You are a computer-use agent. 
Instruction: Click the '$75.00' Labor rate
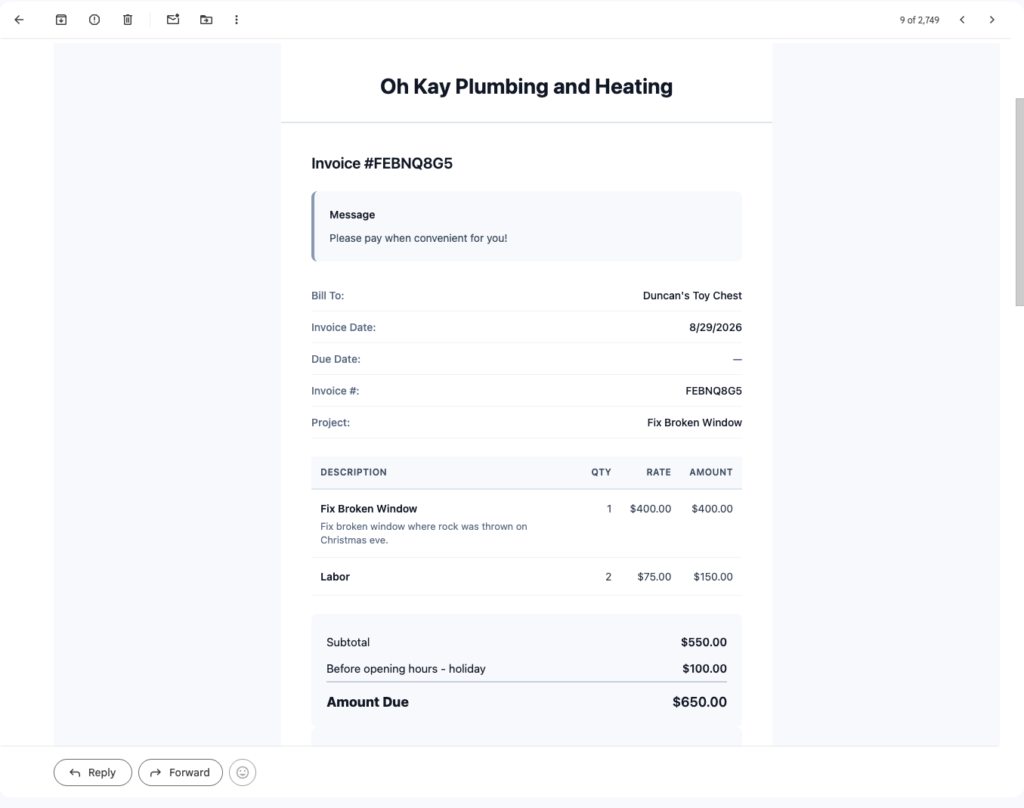coord(654,577)
